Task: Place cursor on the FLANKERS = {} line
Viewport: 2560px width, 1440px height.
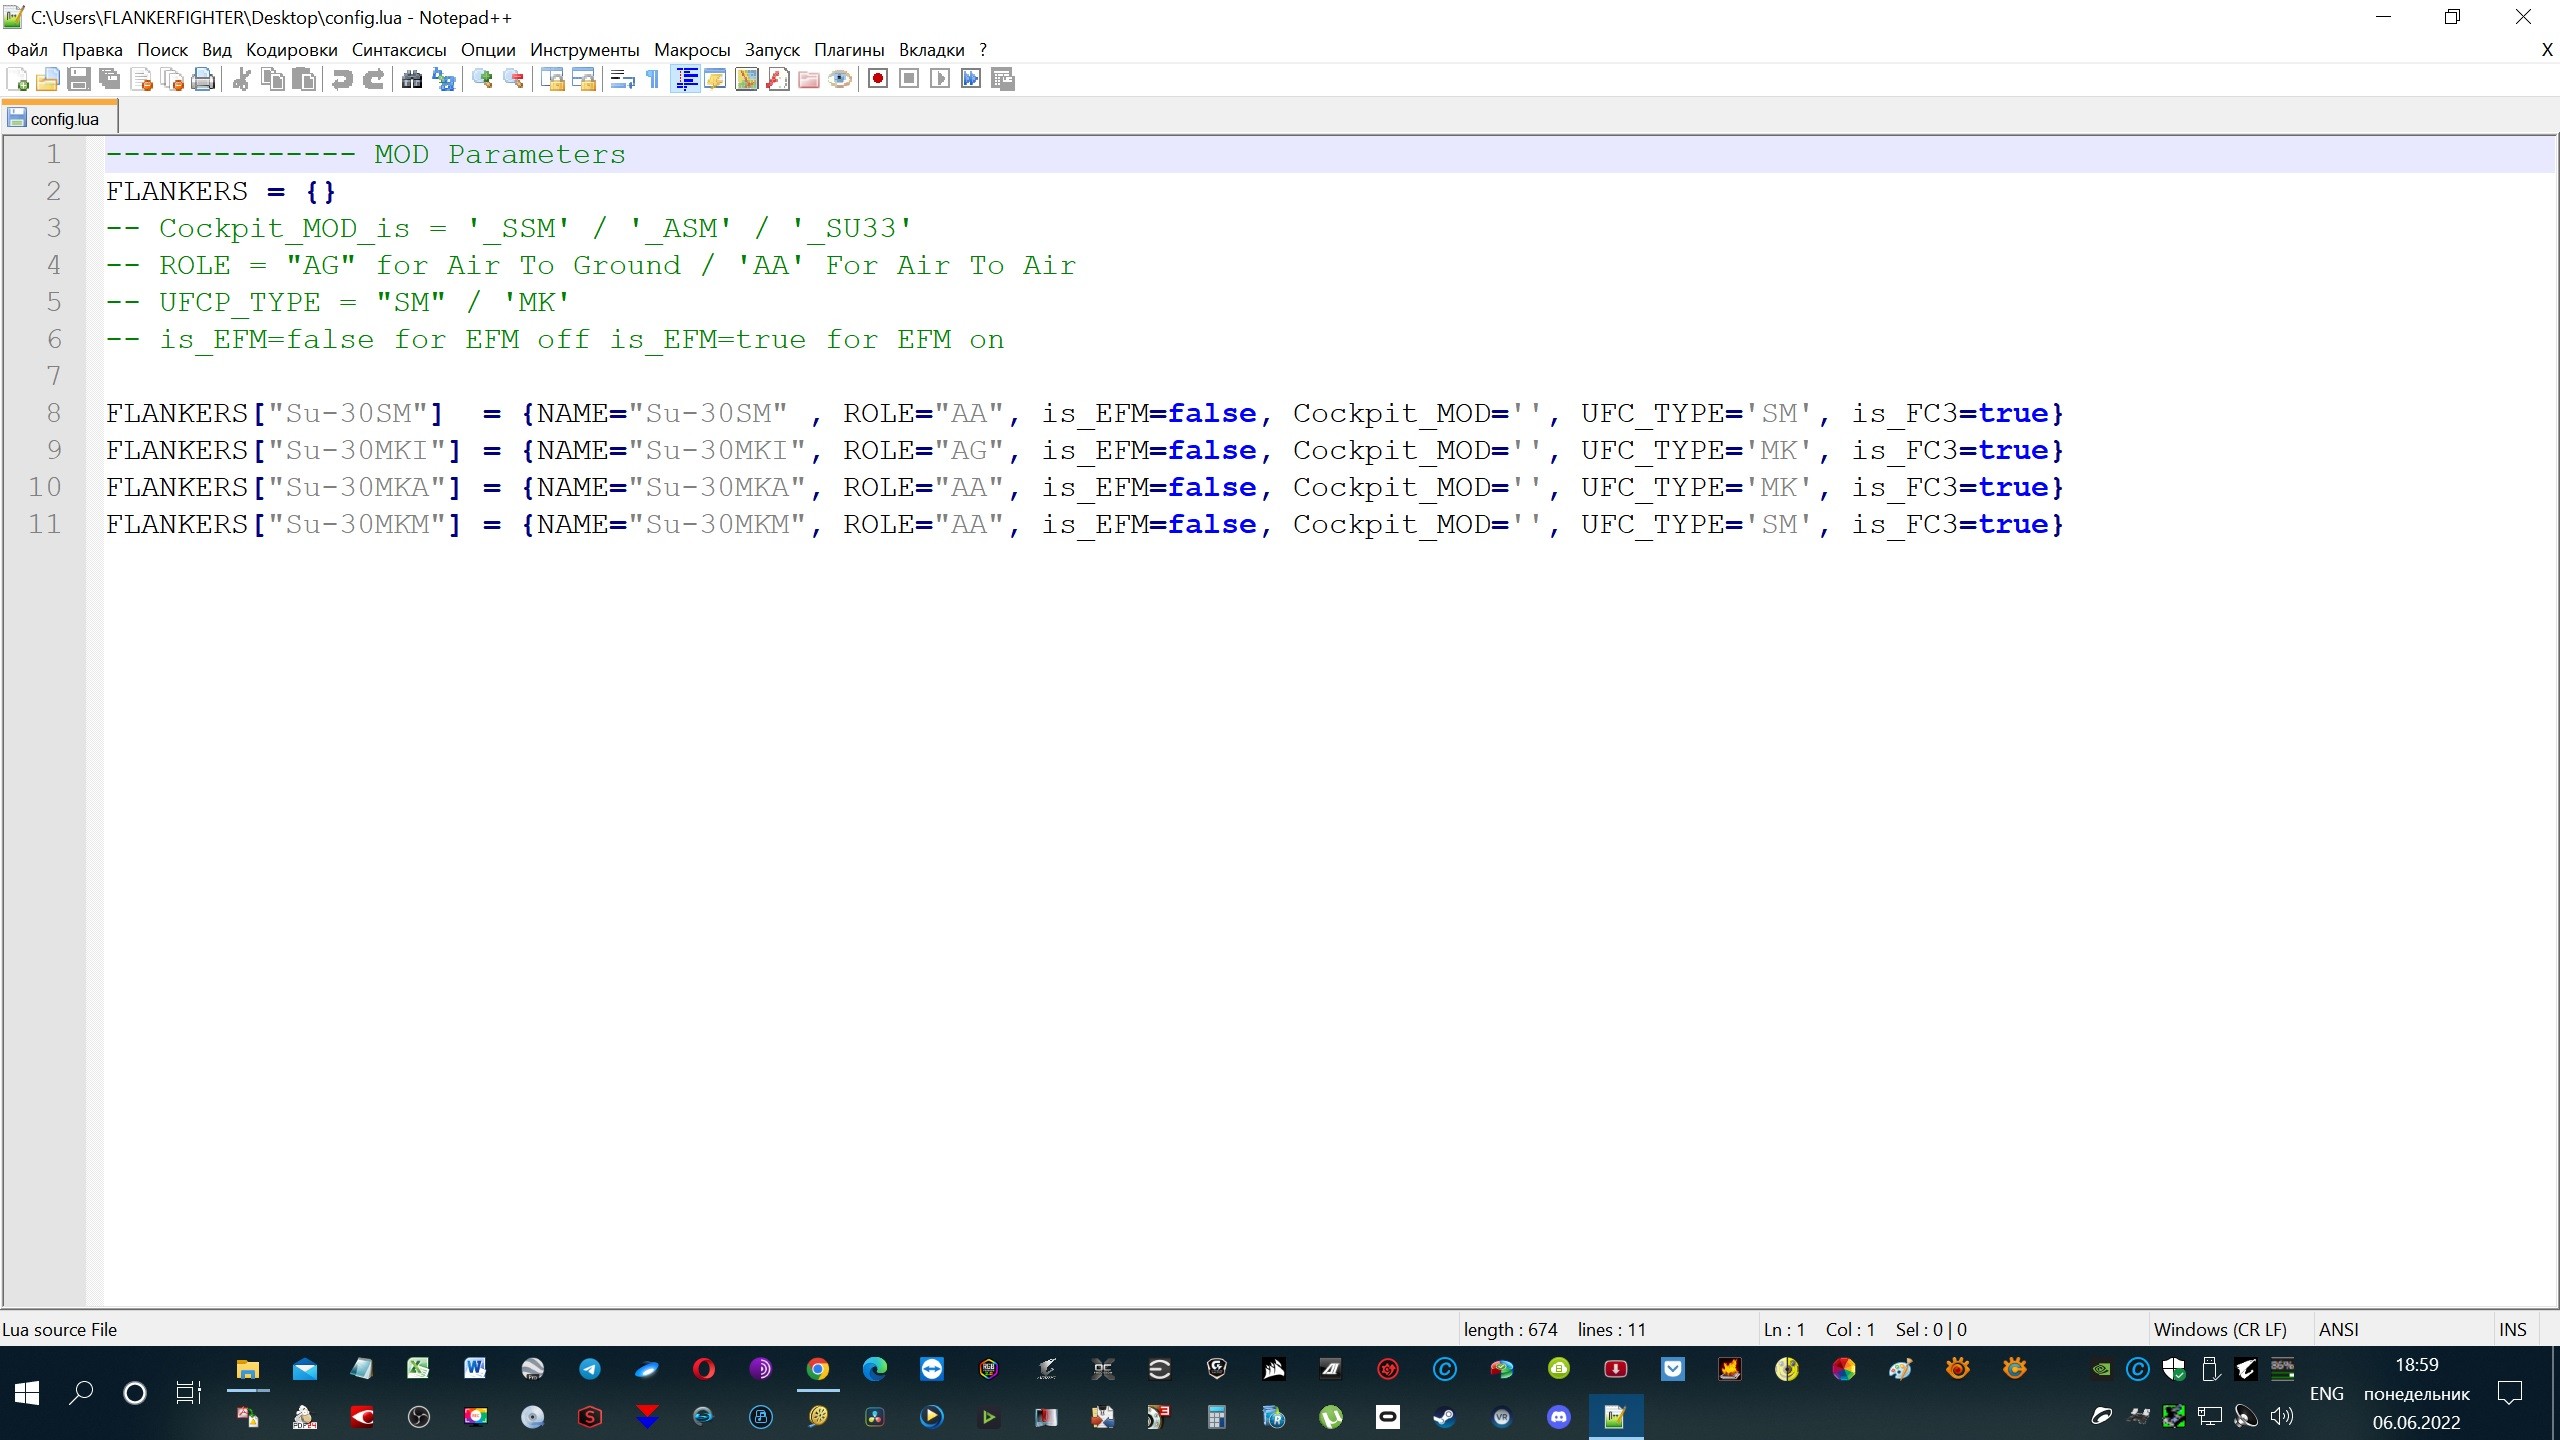Action: pos(221,191)
